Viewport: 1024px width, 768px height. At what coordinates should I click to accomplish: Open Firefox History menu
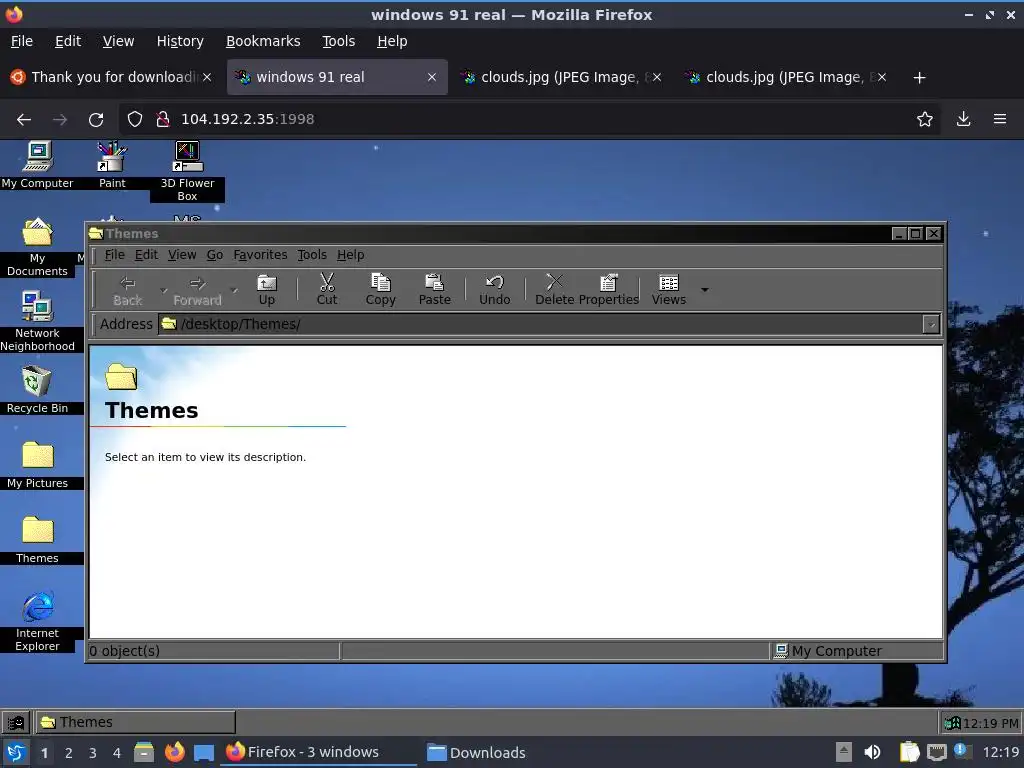click(180, 41)
